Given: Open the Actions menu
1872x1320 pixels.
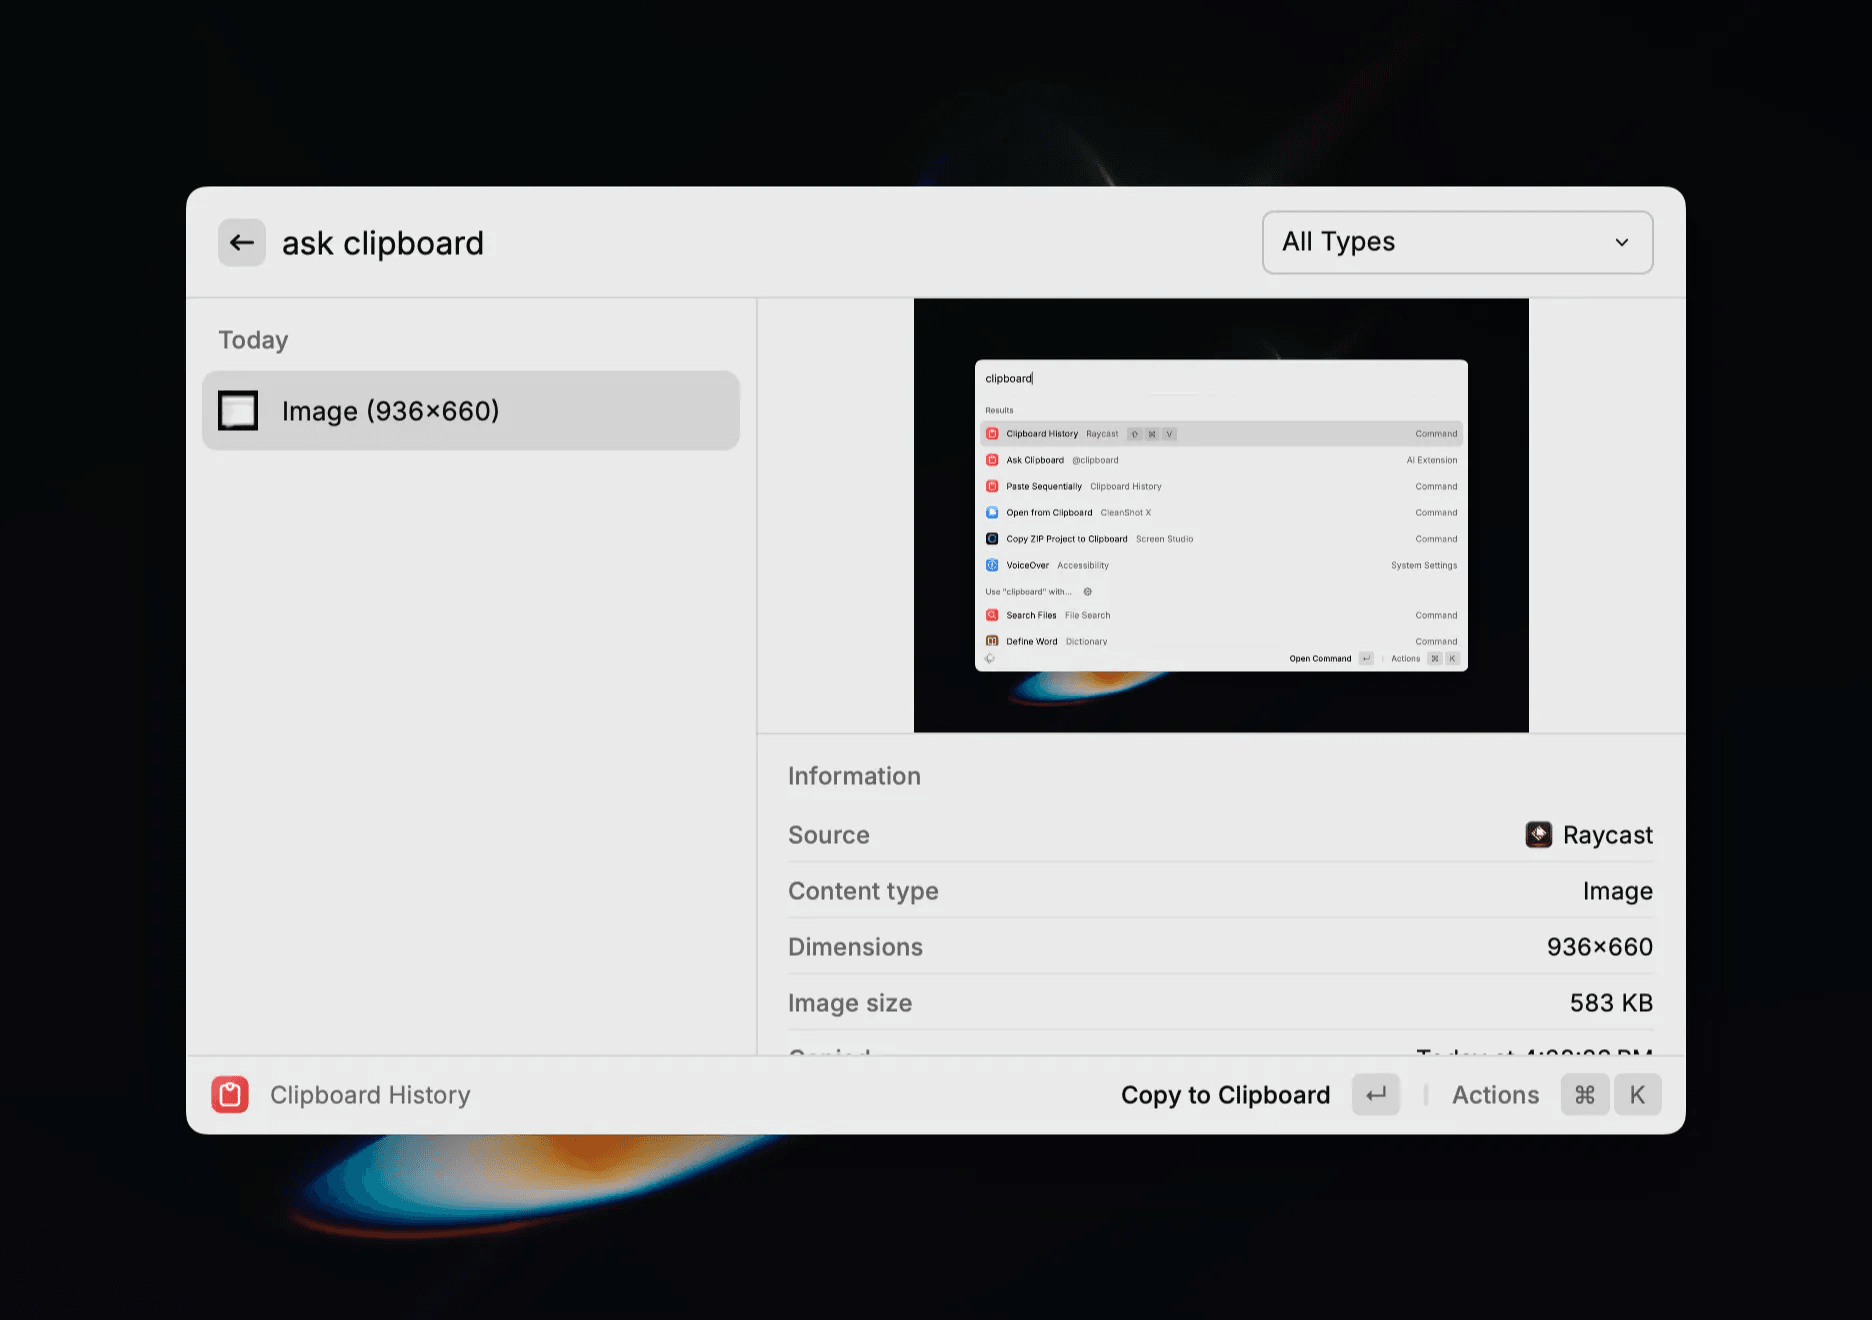Looking at the screenshot, I should [x=1495, y=1095].
